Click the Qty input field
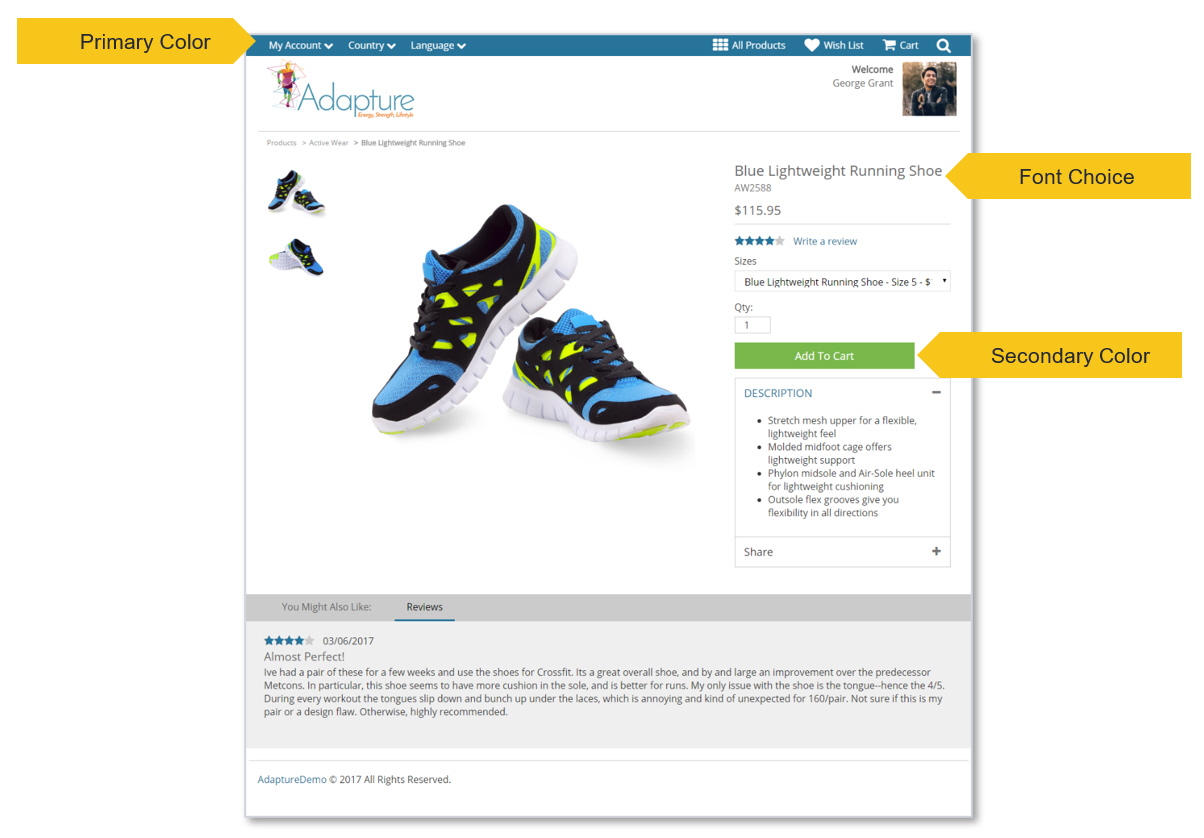 [752, 325]
